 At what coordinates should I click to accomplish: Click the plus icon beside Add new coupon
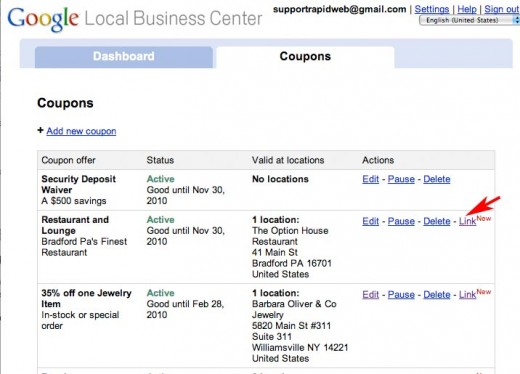pos(40,130)
